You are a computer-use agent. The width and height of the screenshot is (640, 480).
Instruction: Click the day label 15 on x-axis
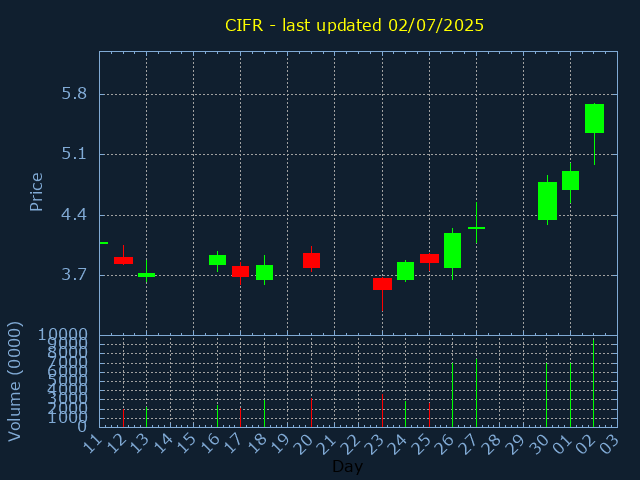[x=187, y=444]
